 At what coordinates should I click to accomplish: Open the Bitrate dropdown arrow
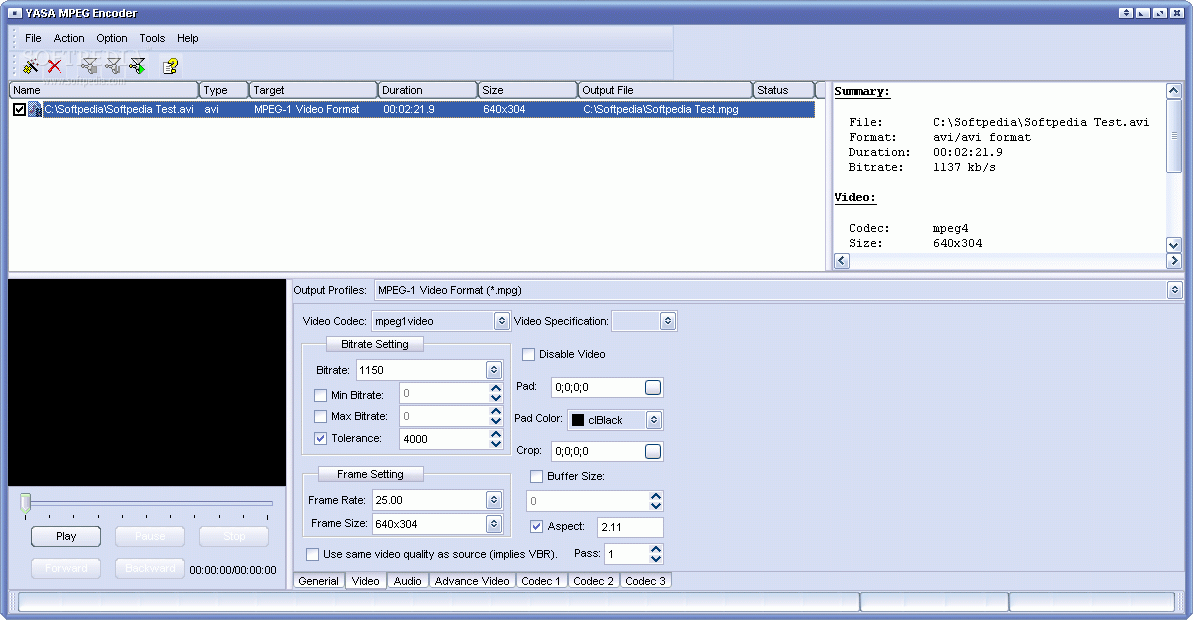tap(494, 370)
